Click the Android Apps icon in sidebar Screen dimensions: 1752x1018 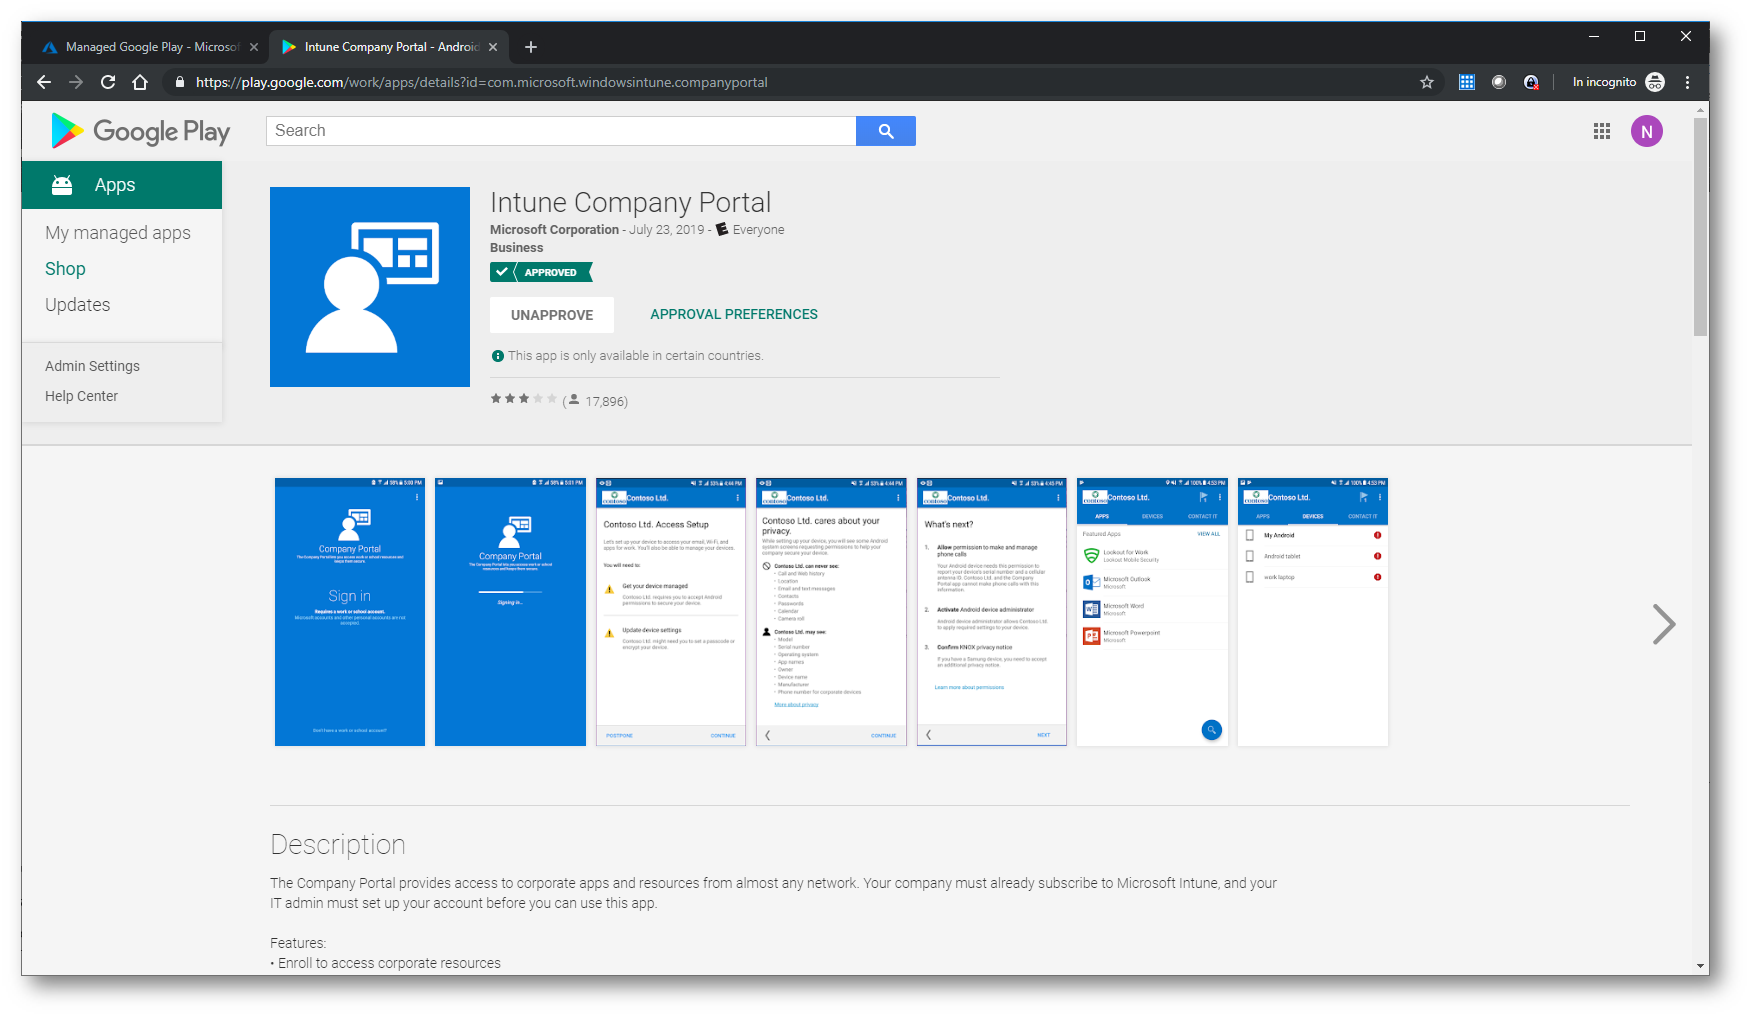pyautogui.click(x=62, y=185)
